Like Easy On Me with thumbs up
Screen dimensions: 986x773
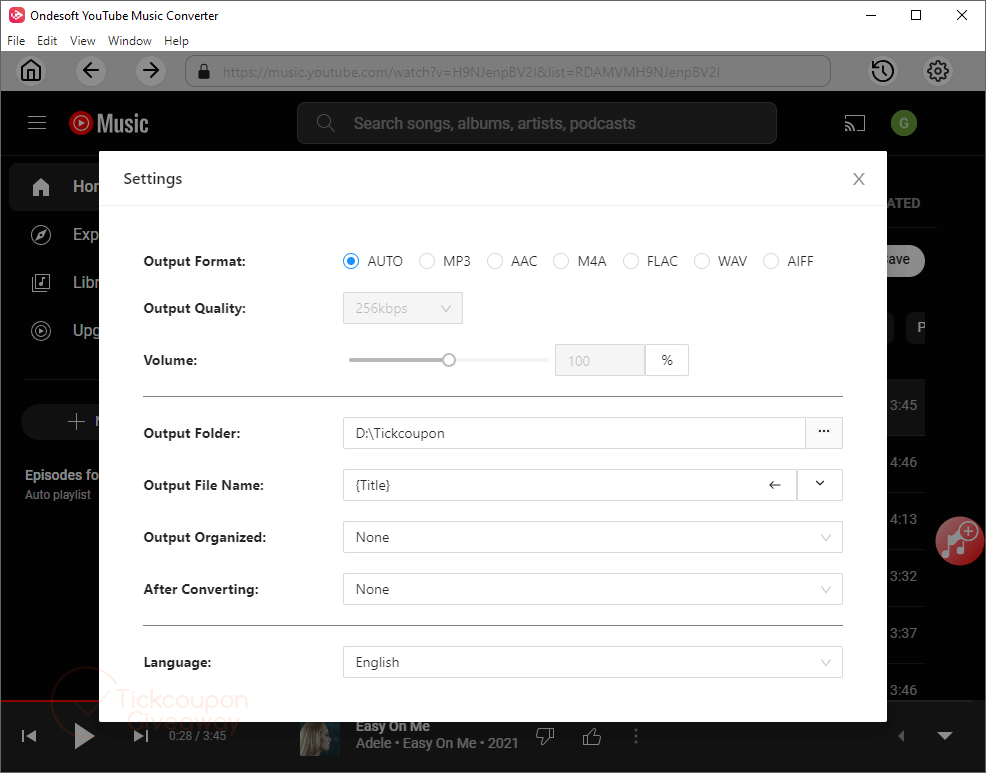[592, 736]
